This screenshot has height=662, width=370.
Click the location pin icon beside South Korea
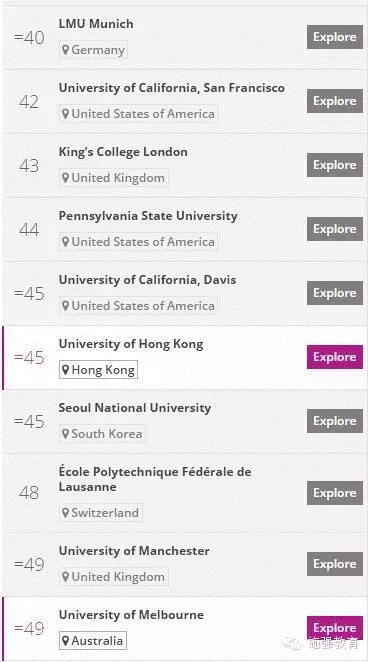click(65, 434)
